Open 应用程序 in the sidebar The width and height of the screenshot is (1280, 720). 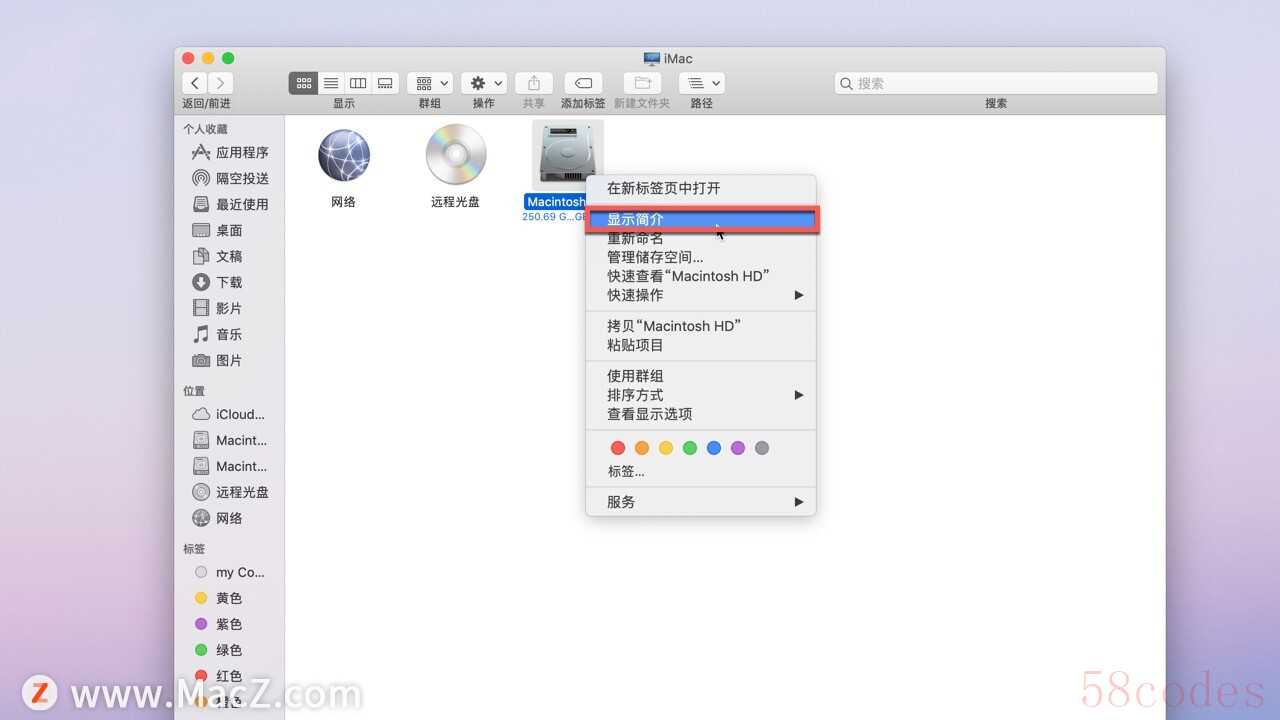pyautogui.click(x=241, y=153)
